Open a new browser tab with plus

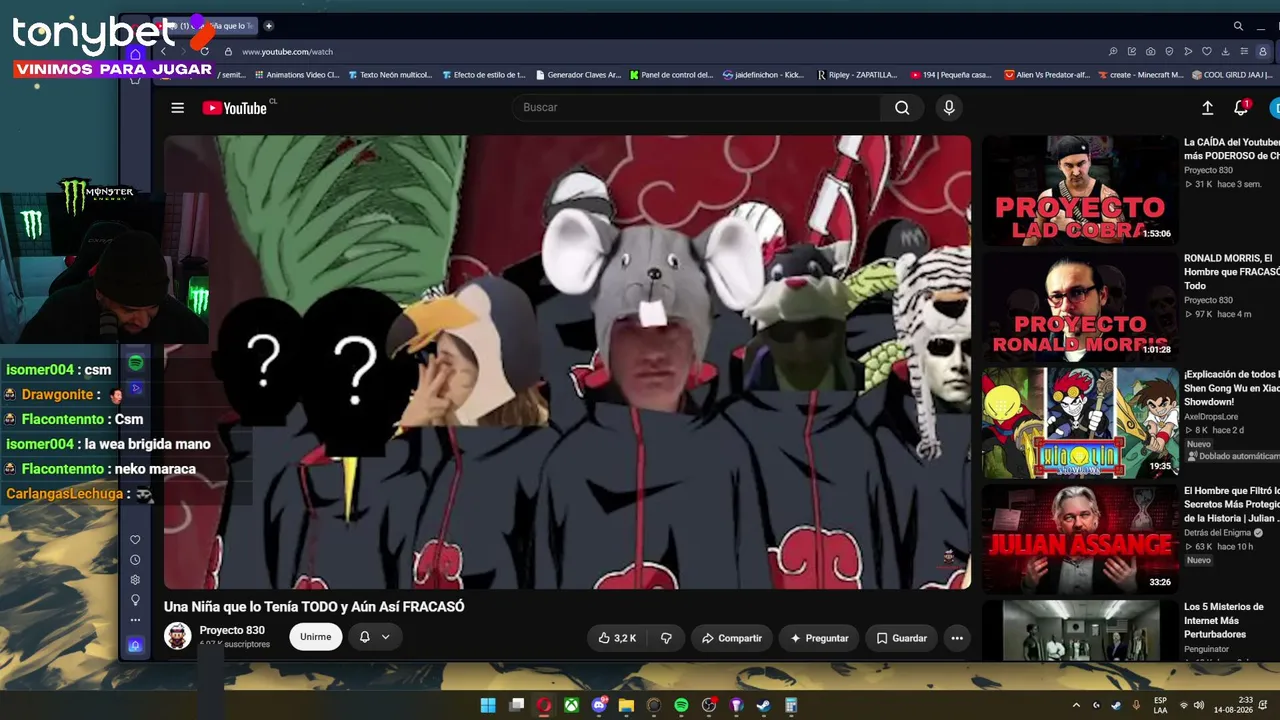[268, 26]
